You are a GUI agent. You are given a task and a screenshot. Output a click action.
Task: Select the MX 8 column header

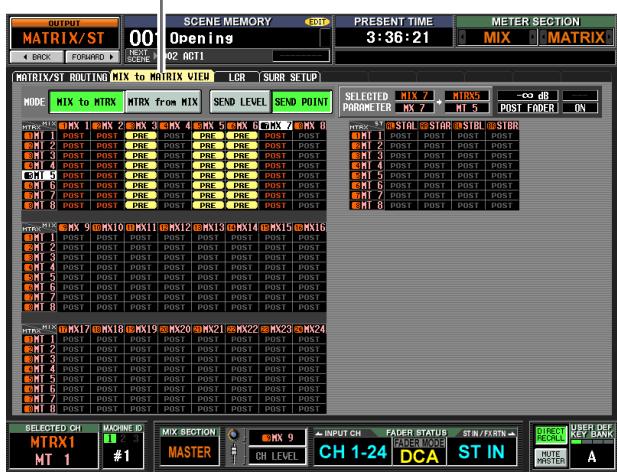pos(309,126)
